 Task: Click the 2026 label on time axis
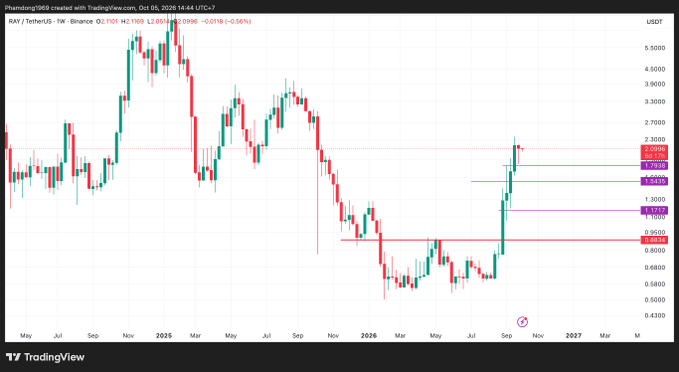(369, 335)
